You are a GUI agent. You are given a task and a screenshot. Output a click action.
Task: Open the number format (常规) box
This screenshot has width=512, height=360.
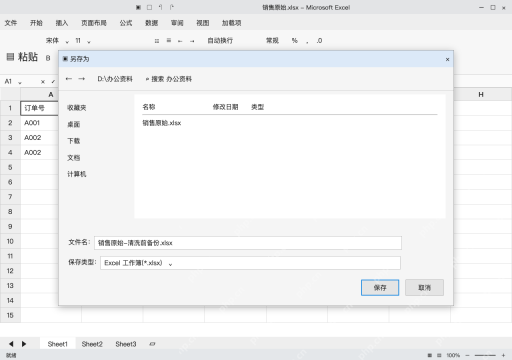point(272,41)
